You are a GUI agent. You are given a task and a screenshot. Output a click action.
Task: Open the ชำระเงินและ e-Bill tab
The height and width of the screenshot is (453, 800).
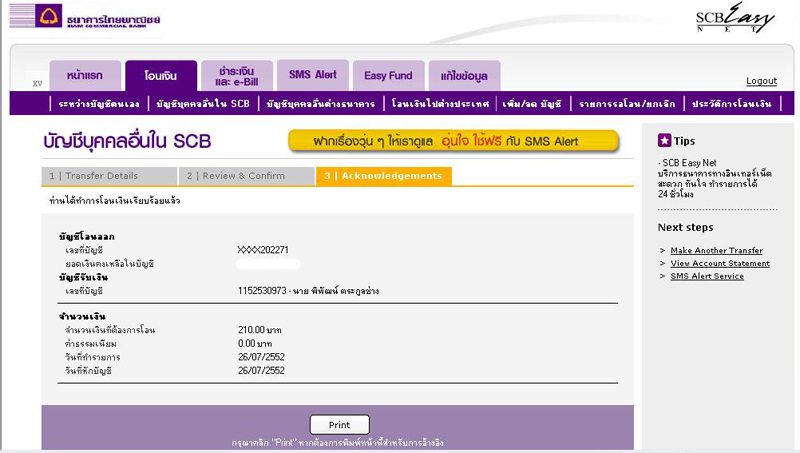[237, 76]
